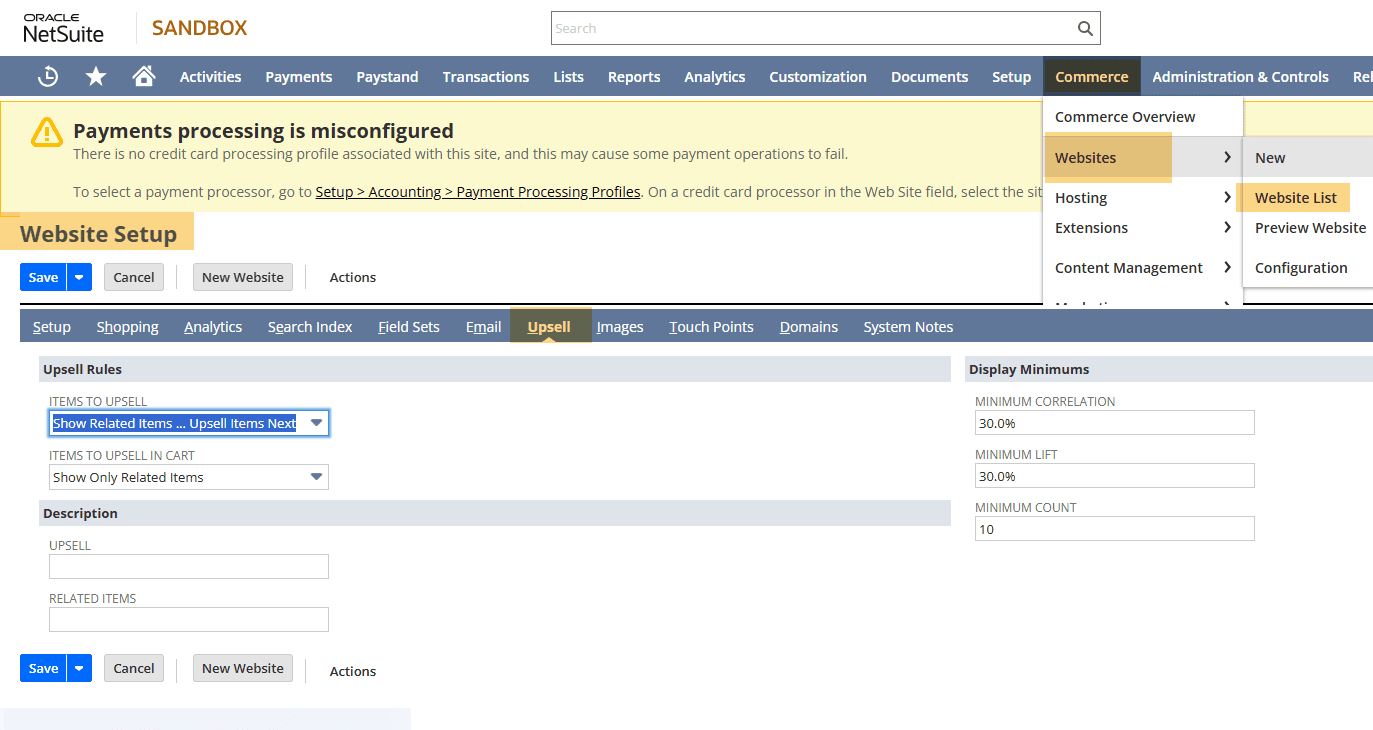Click the bottom New Website button
Viewport: 1373px width, 730px height.
pyautogui.click(x=243, y=668)
